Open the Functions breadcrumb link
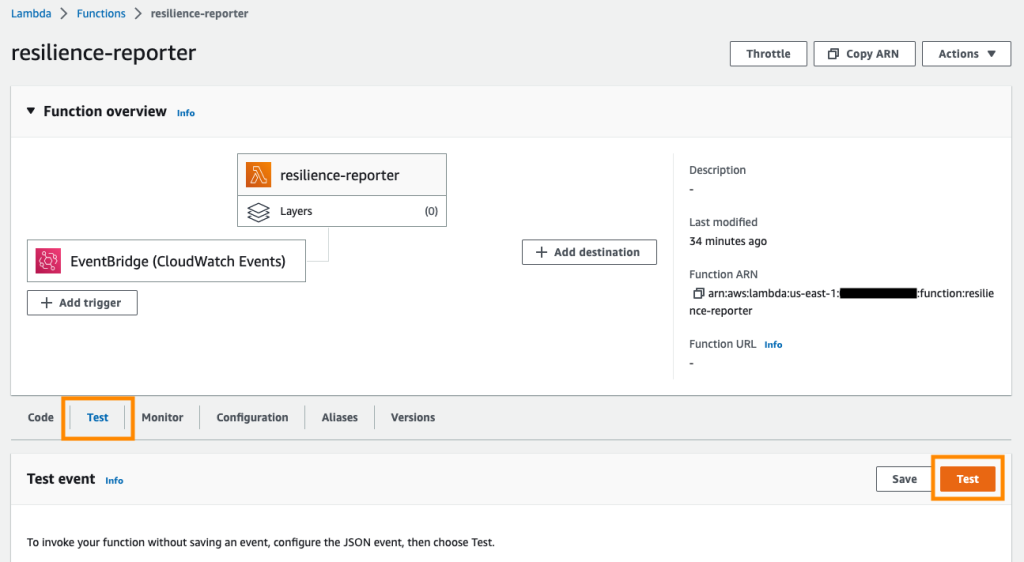The height and width of the screenshot is (562, 1024). [x=101, y=14]
